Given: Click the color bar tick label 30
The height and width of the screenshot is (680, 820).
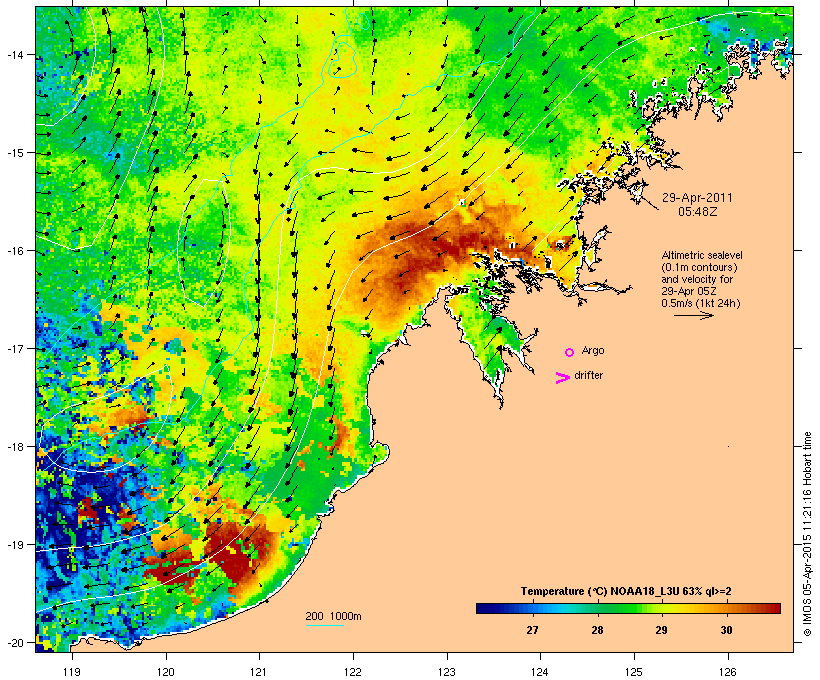Looking at the screenshot, I should 726,630.
